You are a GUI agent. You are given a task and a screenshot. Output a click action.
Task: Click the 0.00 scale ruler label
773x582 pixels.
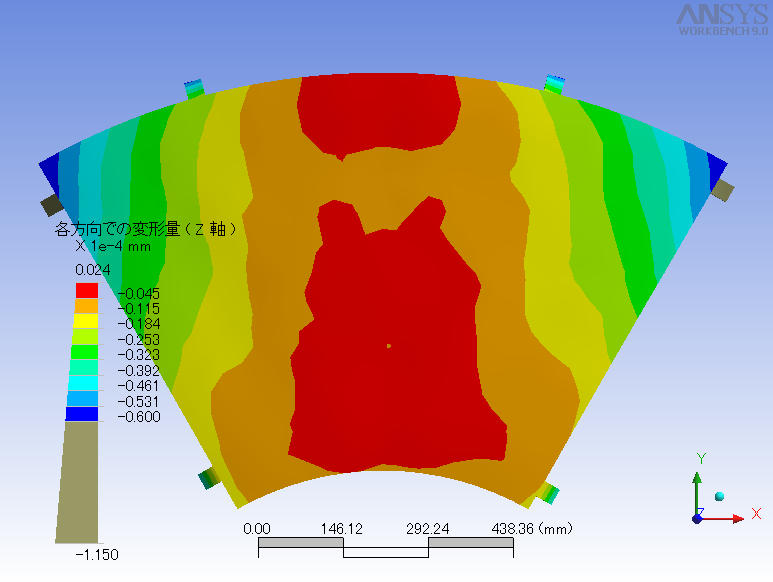coord(257,529)
